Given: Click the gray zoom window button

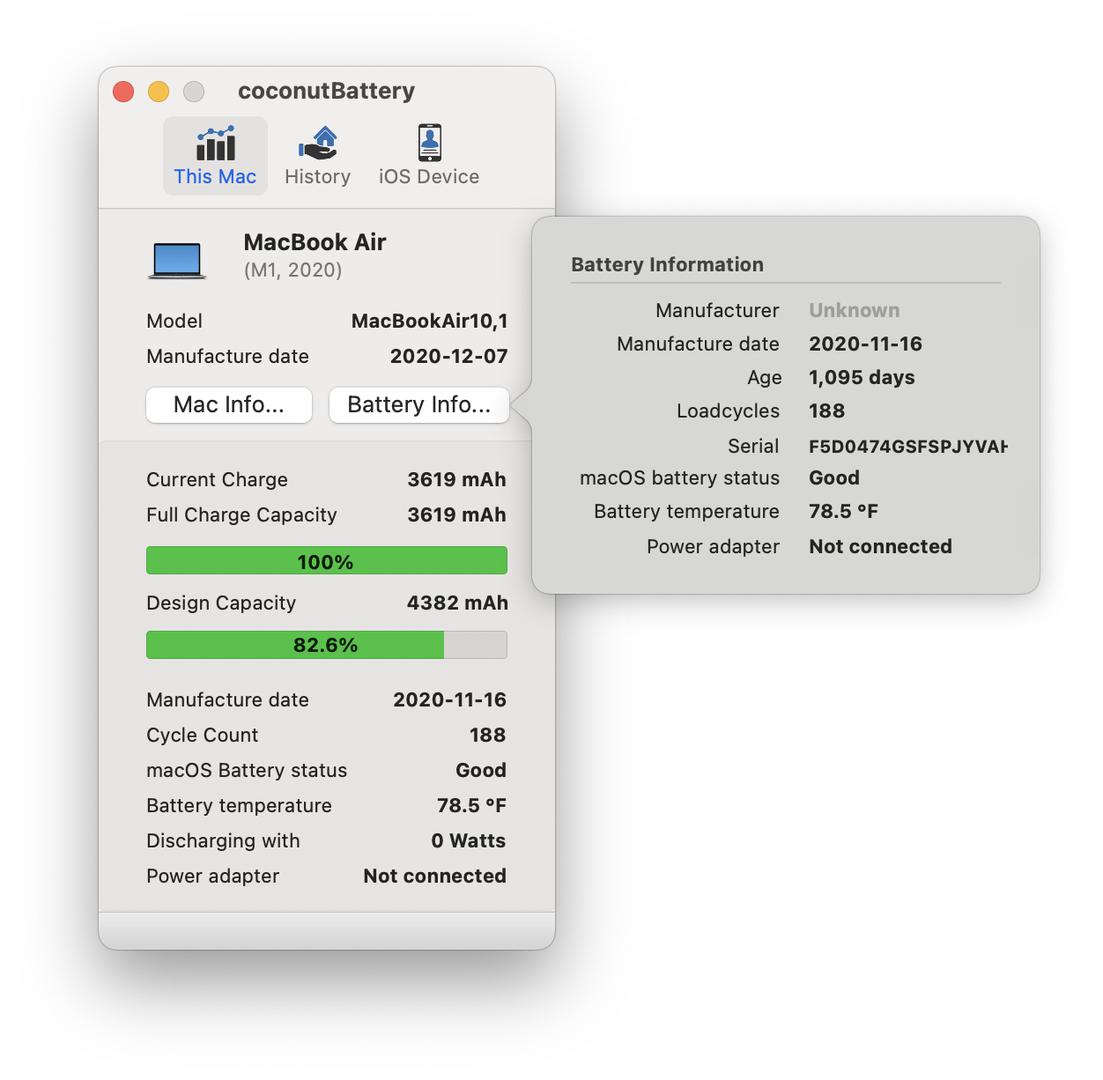Looking at the screenshot, I should tap(193, 91).
